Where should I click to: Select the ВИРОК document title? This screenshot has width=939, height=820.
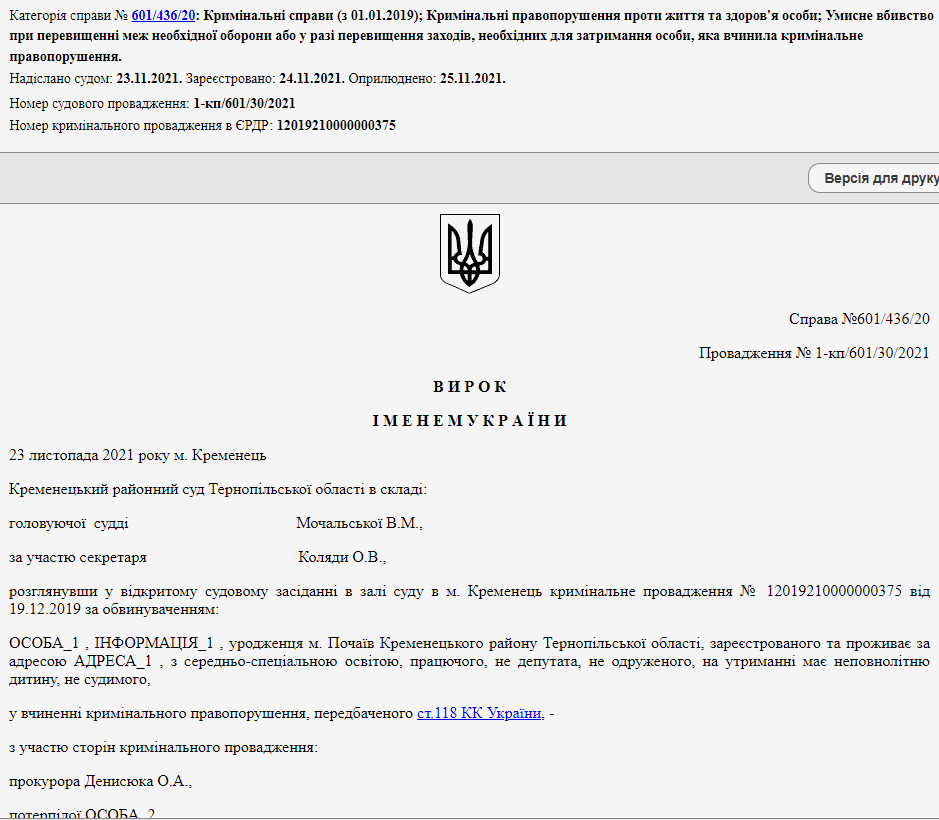(x=469, y=385)
